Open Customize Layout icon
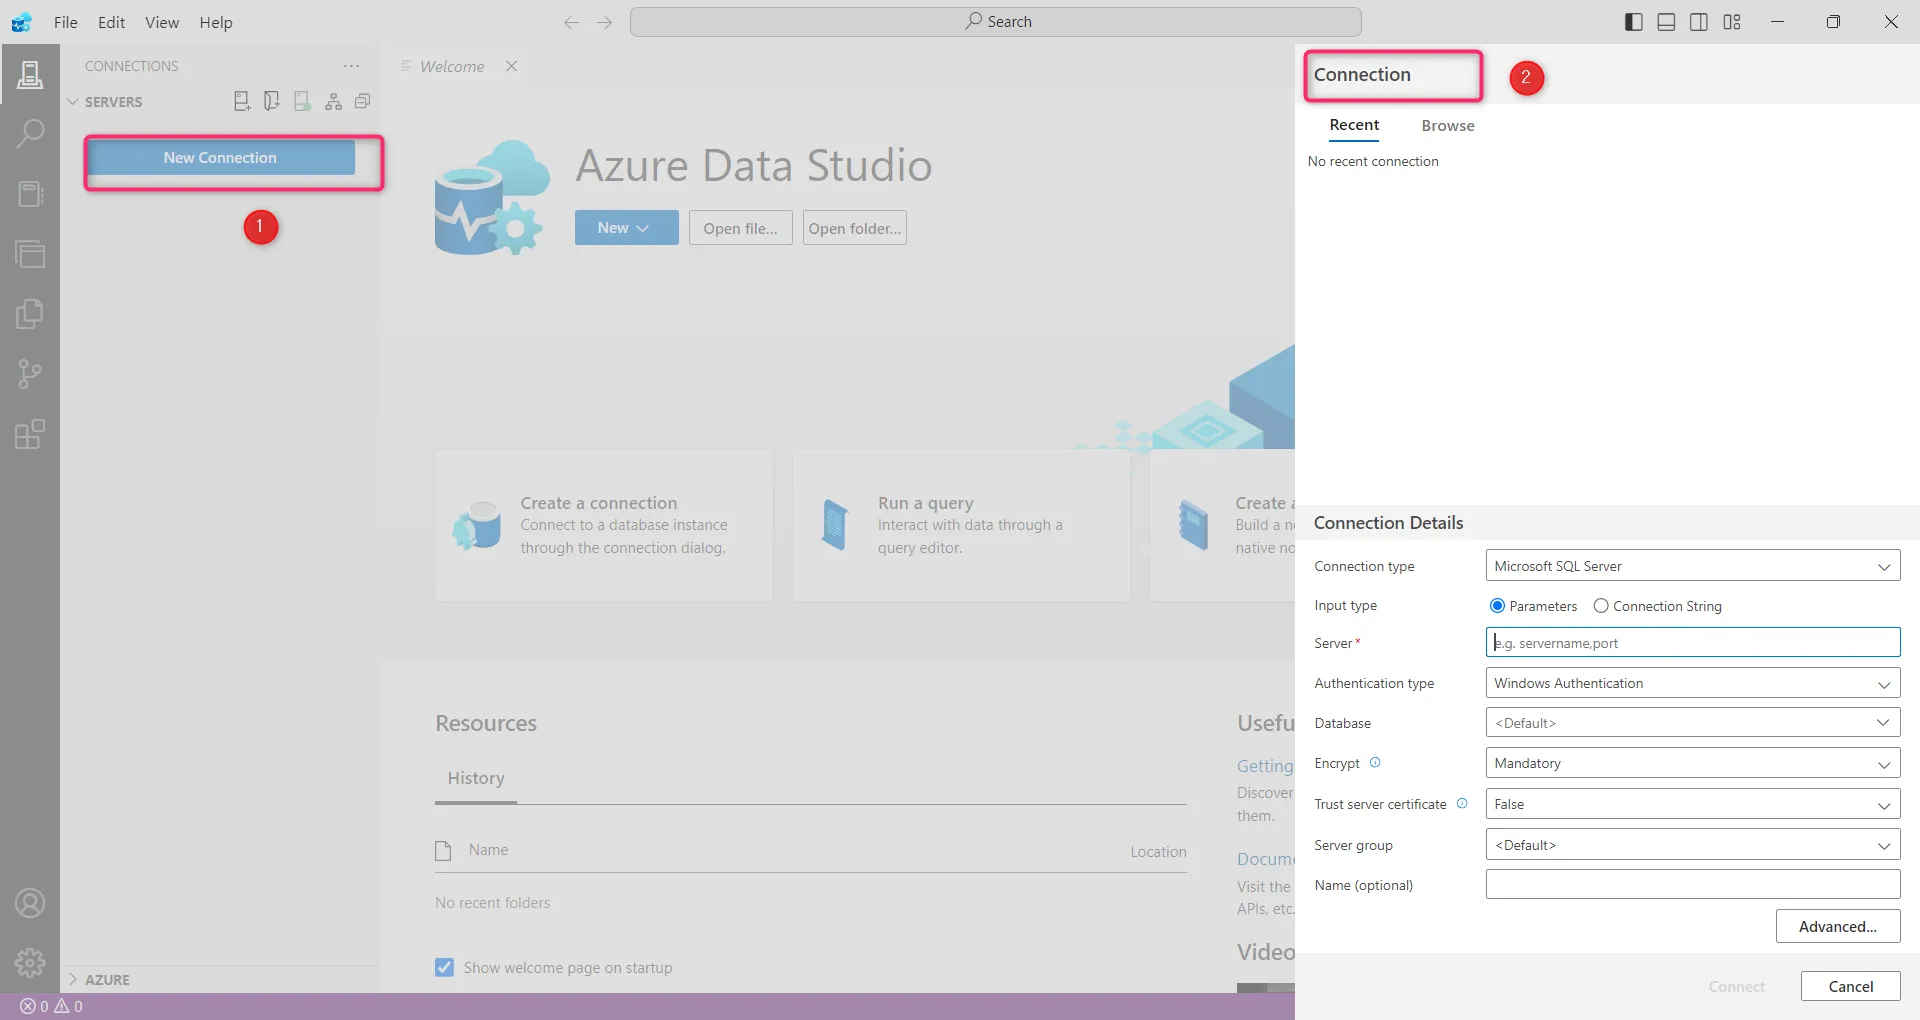The height and width of the screenshot is (1020, 1920). pos(1732,22)
